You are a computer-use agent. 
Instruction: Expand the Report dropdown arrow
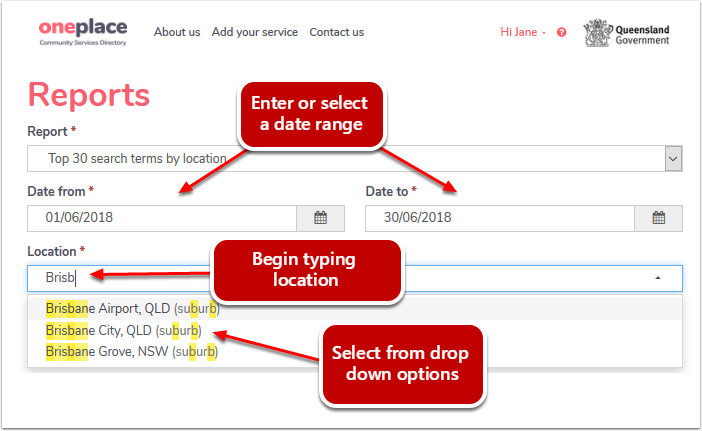[x=673, y=158]
